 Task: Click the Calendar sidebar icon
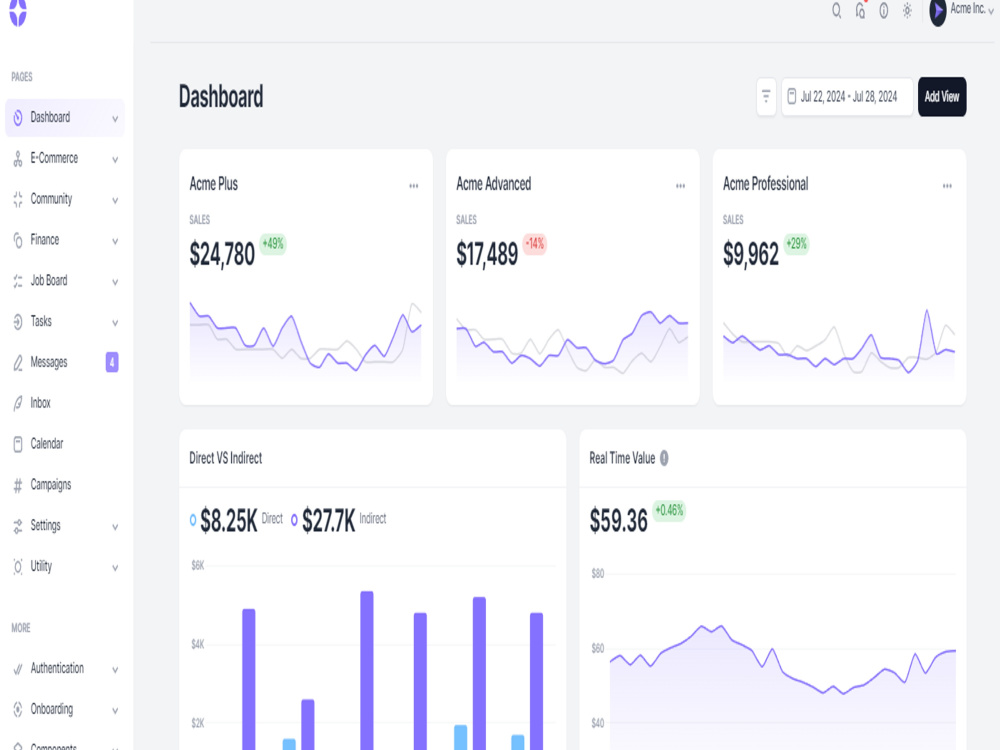click(18, 445)
